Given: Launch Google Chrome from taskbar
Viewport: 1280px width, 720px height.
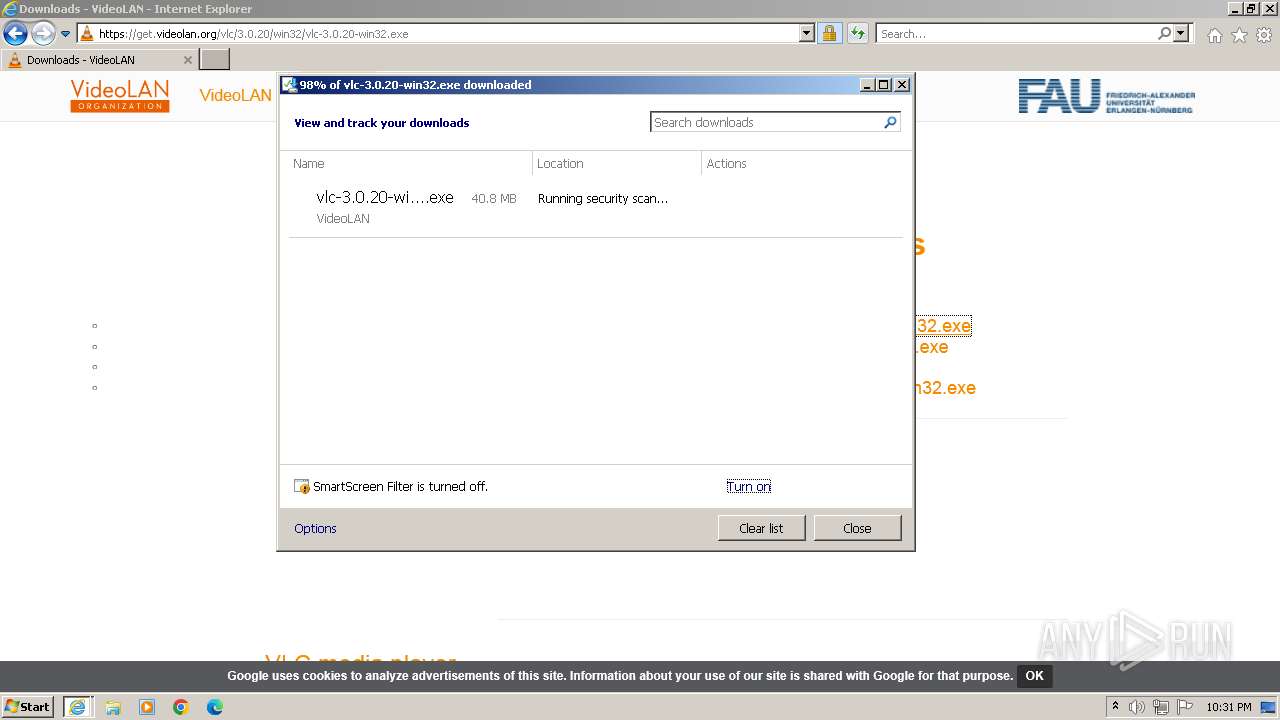Looking at the screenshot, I should pos(181,707).
